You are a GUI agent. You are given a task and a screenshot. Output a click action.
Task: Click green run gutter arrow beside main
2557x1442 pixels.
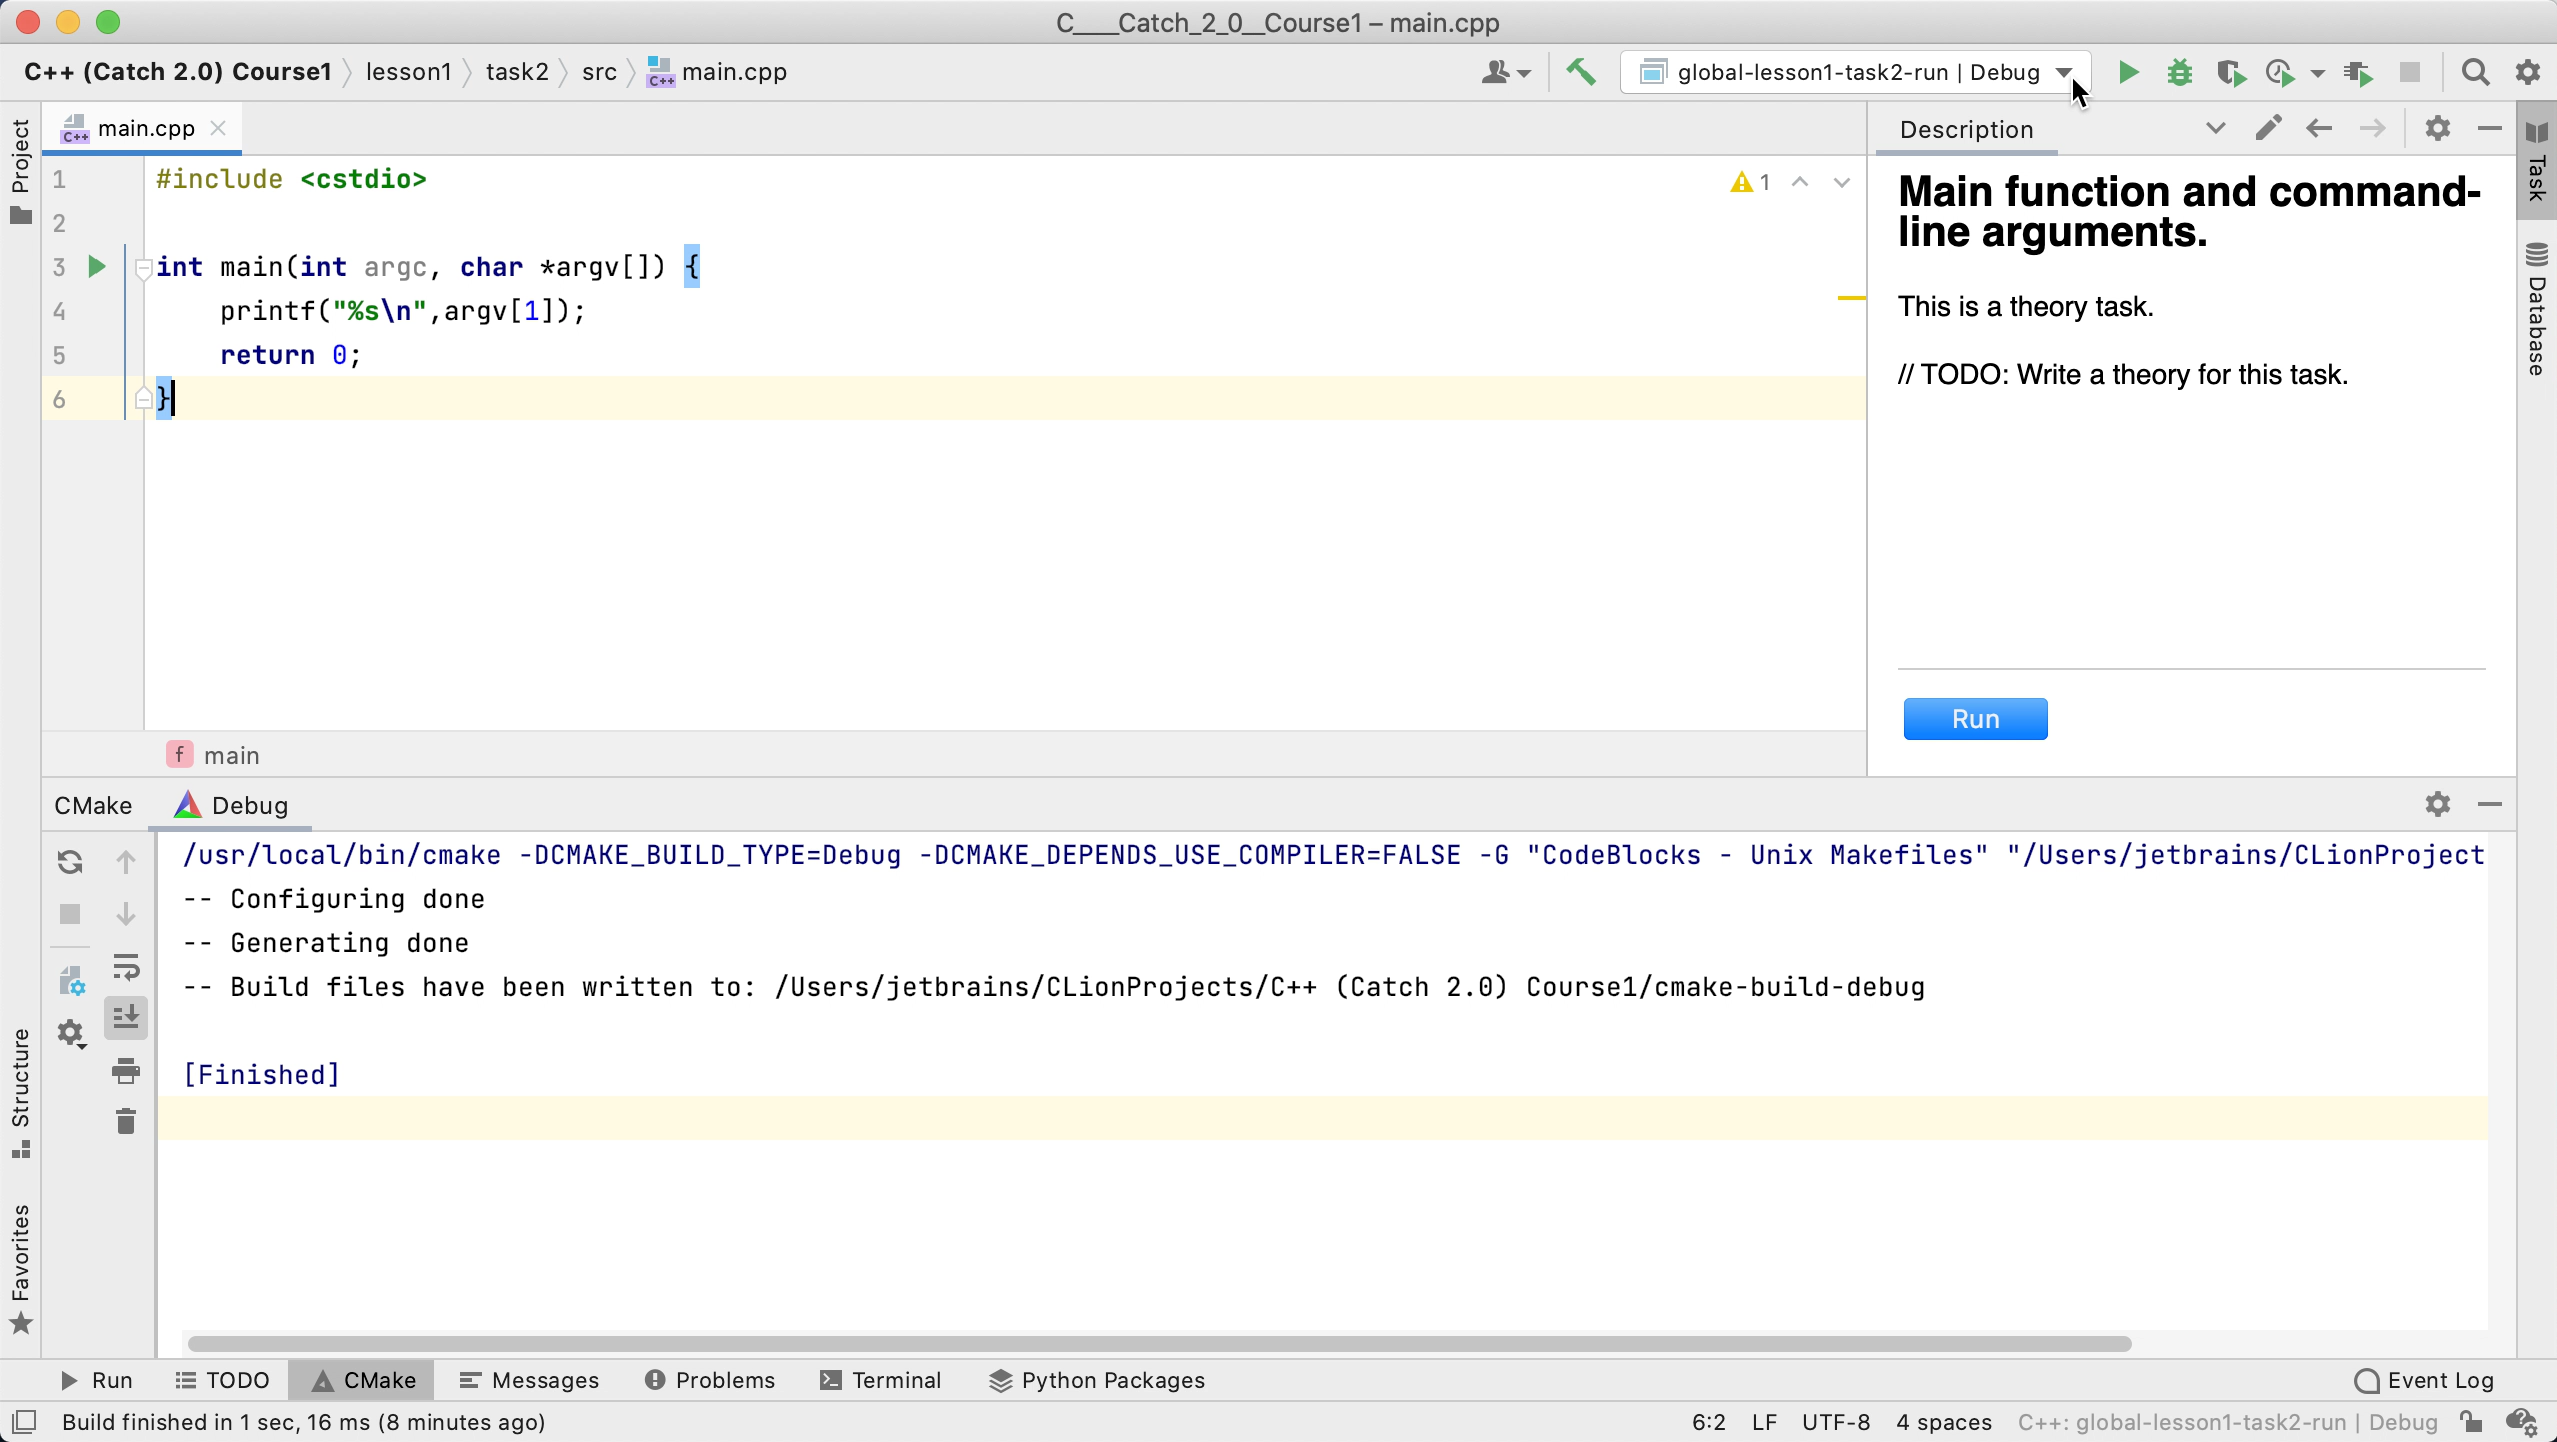click(x=97, y=267)
